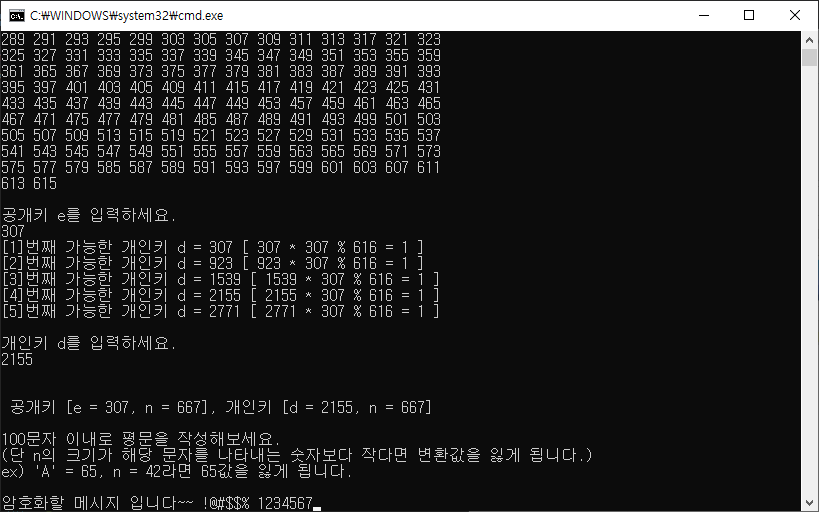Click the input line '암호화할 메시지 입니다~~'
819x512 pixels.
[x=157, y=504]
